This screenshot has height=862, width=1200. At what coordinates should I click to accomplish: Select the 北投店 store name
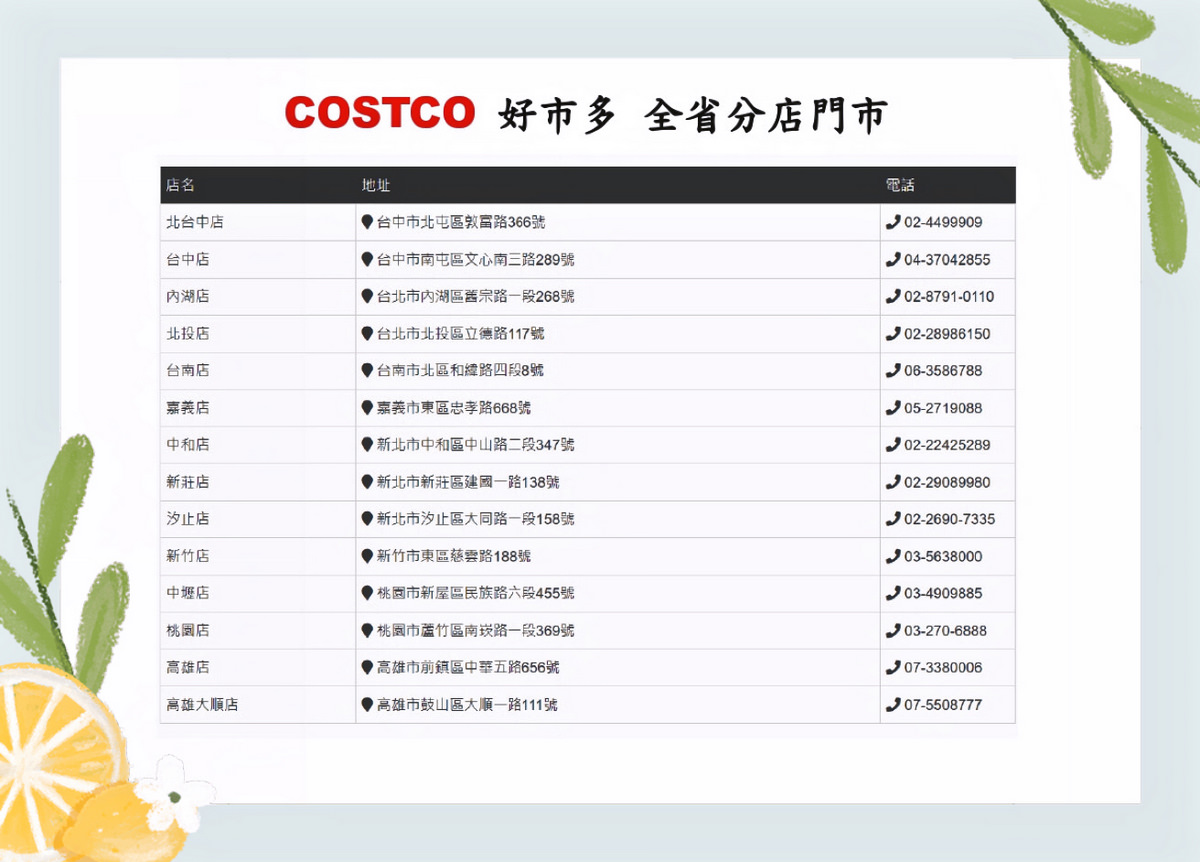point(188,333)
